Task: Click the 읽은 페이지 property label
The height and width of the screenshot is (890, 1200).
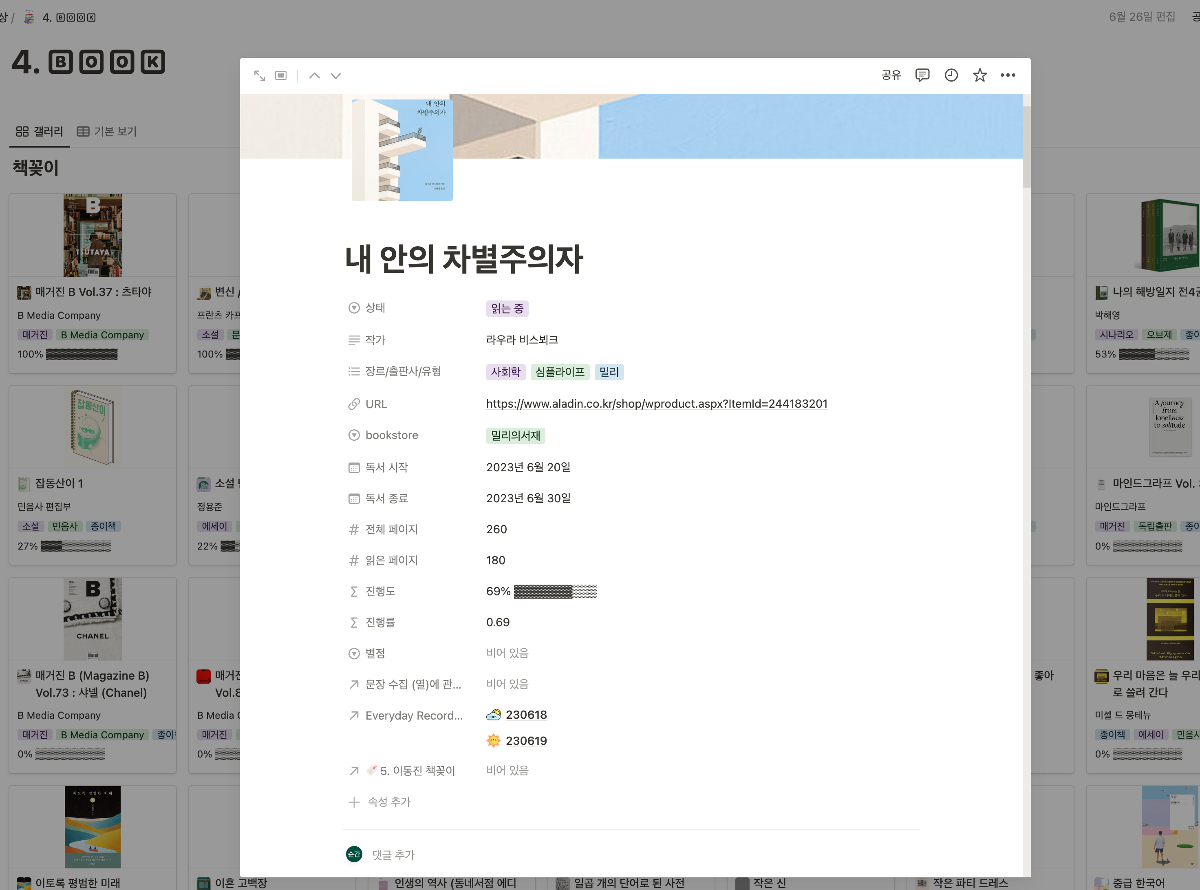Action: point(391,560)
